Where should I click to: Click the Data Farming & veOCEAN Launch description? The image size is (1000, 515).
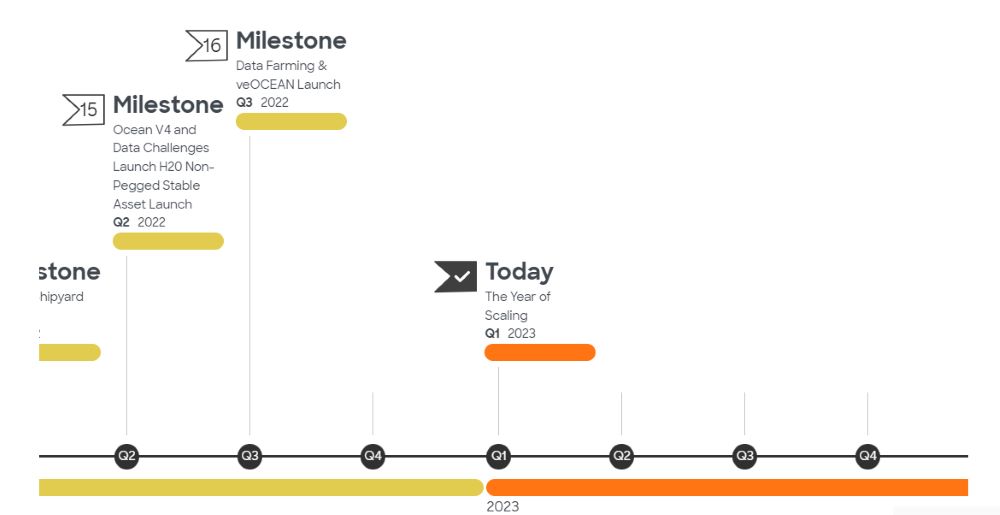coord(288,75)
